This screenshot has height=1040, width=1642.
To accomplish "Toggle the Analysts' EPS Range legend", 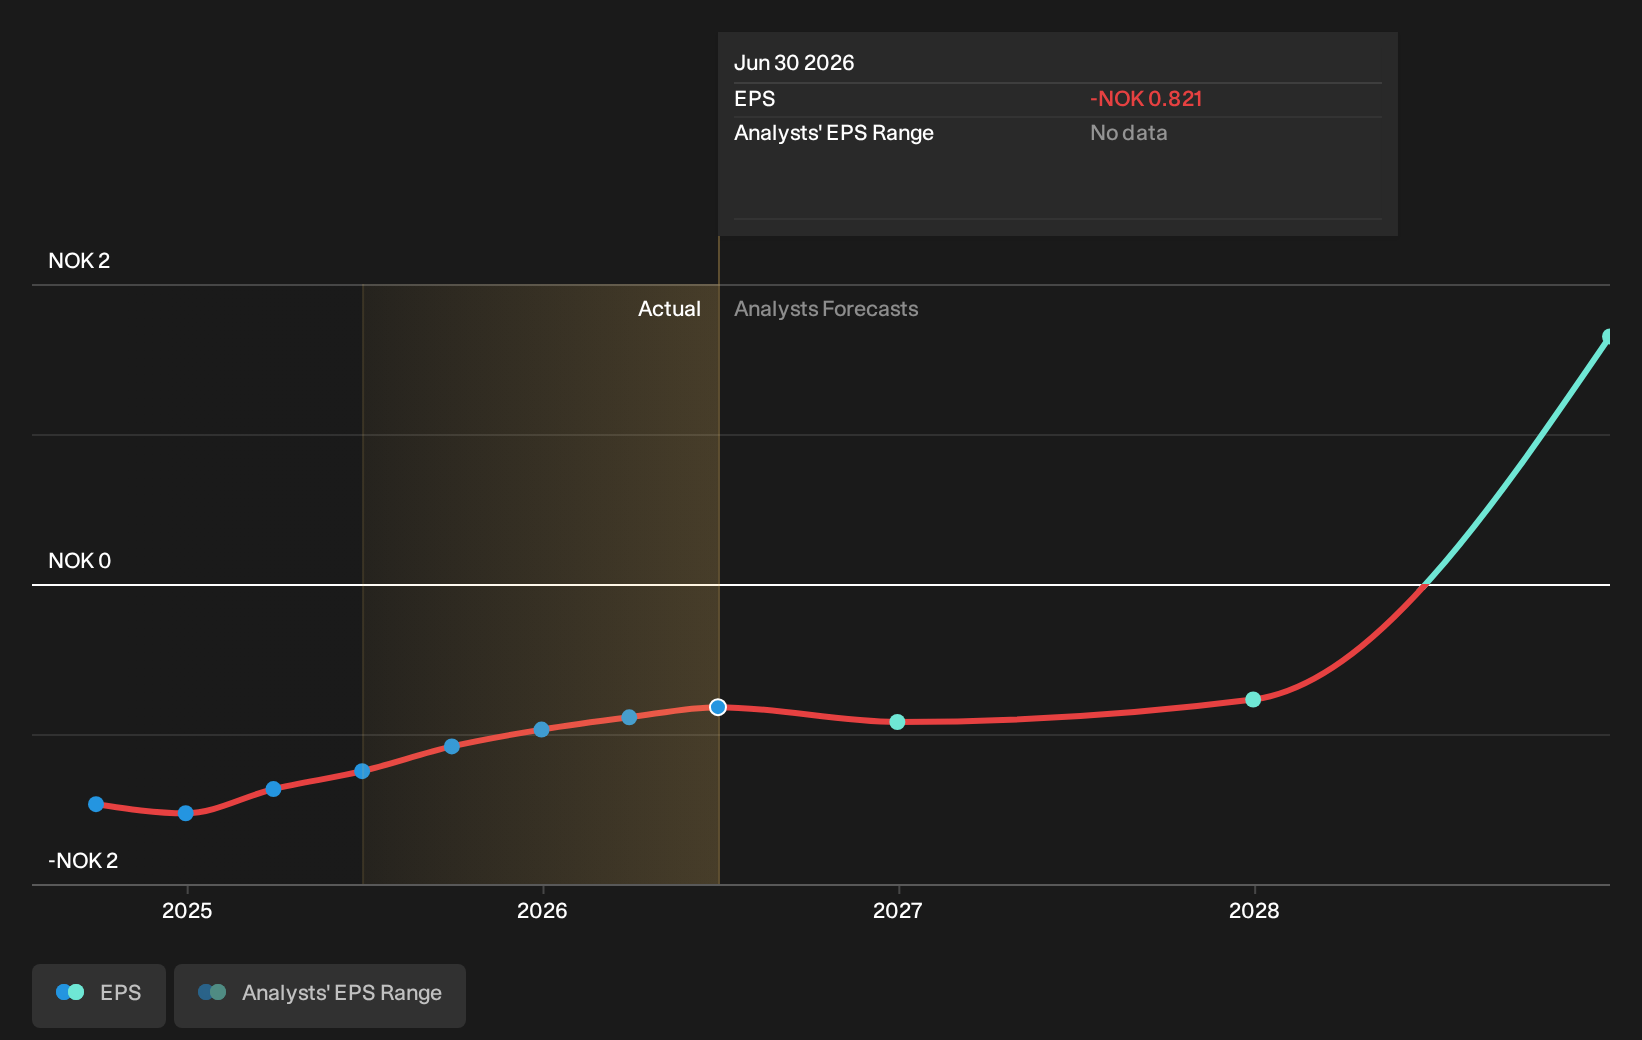I will 320,995.
